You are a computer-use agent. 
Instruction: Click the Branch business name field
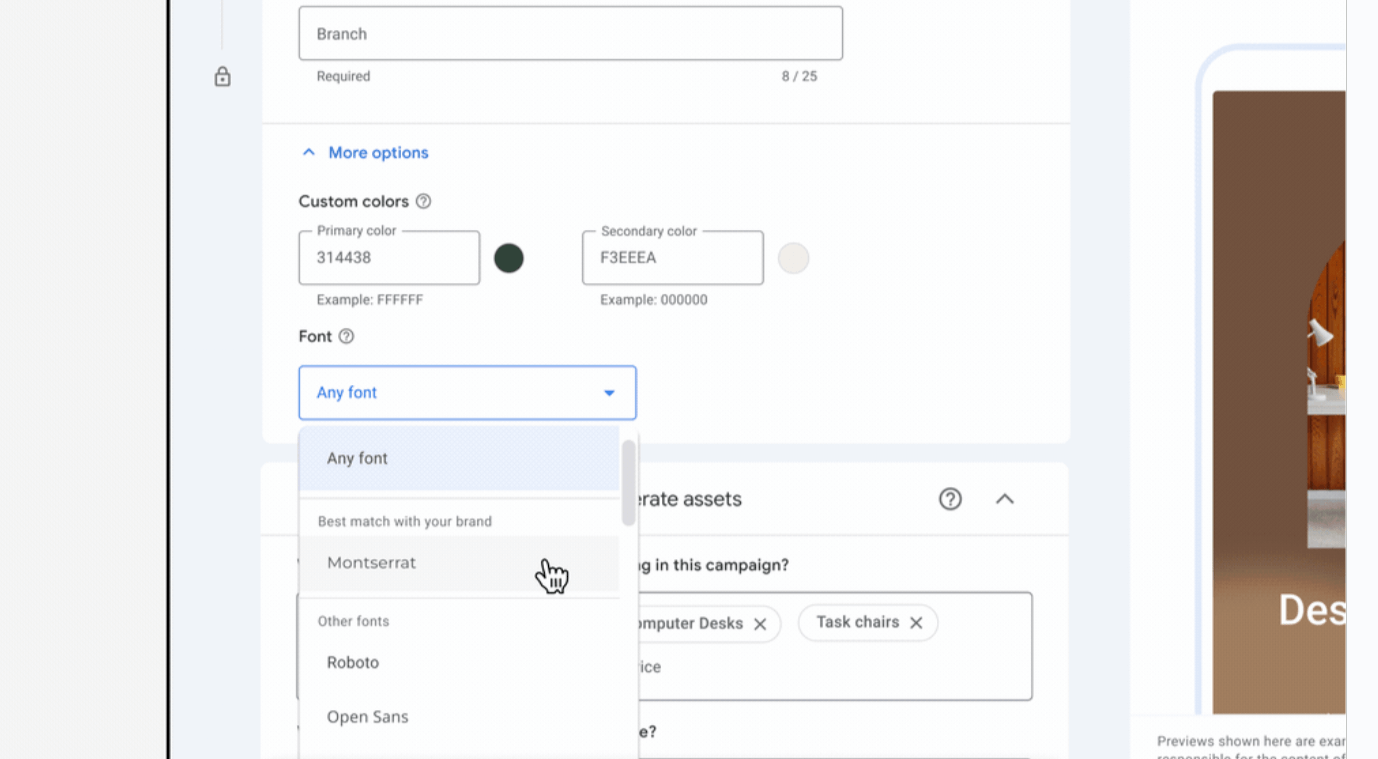click(570, 33)
